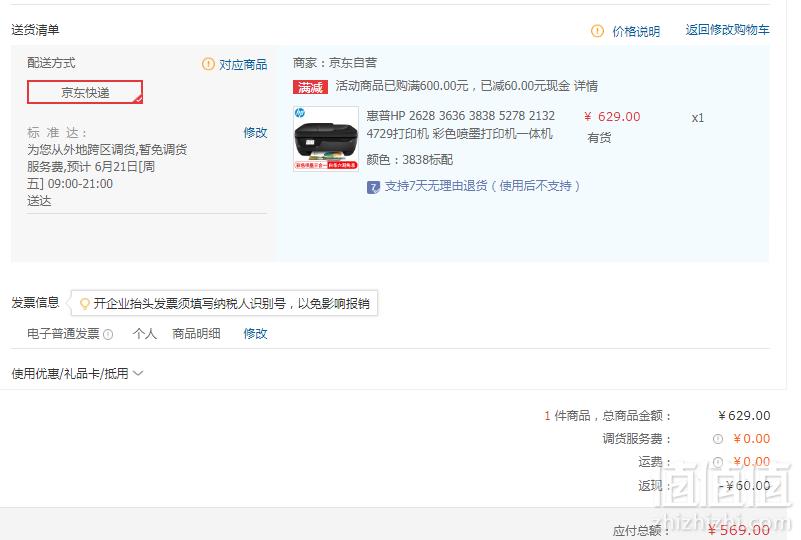Click the 总商品金额 ¥629.00 value
Screen dimensions: 801x540
(744, 415)
